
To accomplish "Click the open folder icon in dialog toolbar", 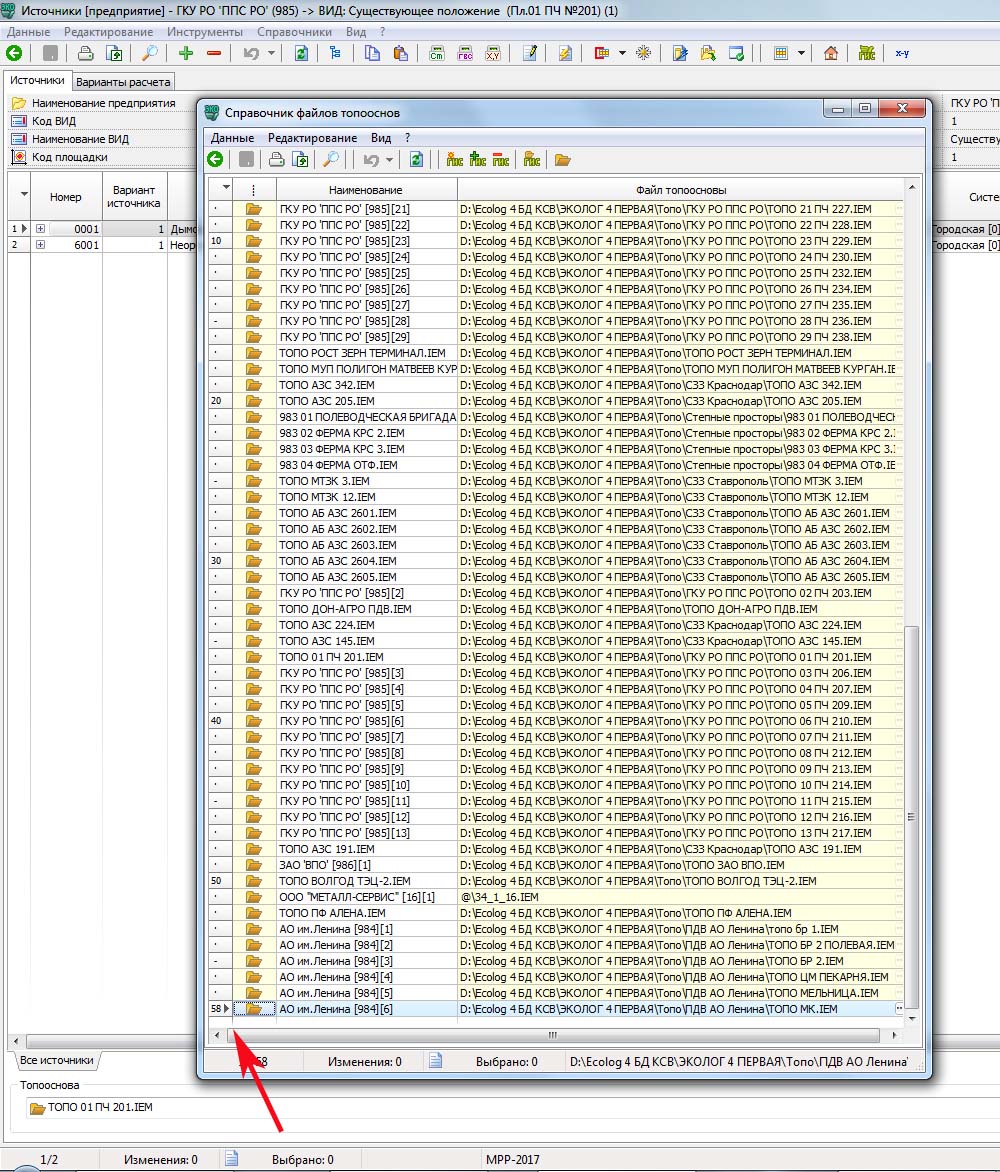I will [563, 159].
